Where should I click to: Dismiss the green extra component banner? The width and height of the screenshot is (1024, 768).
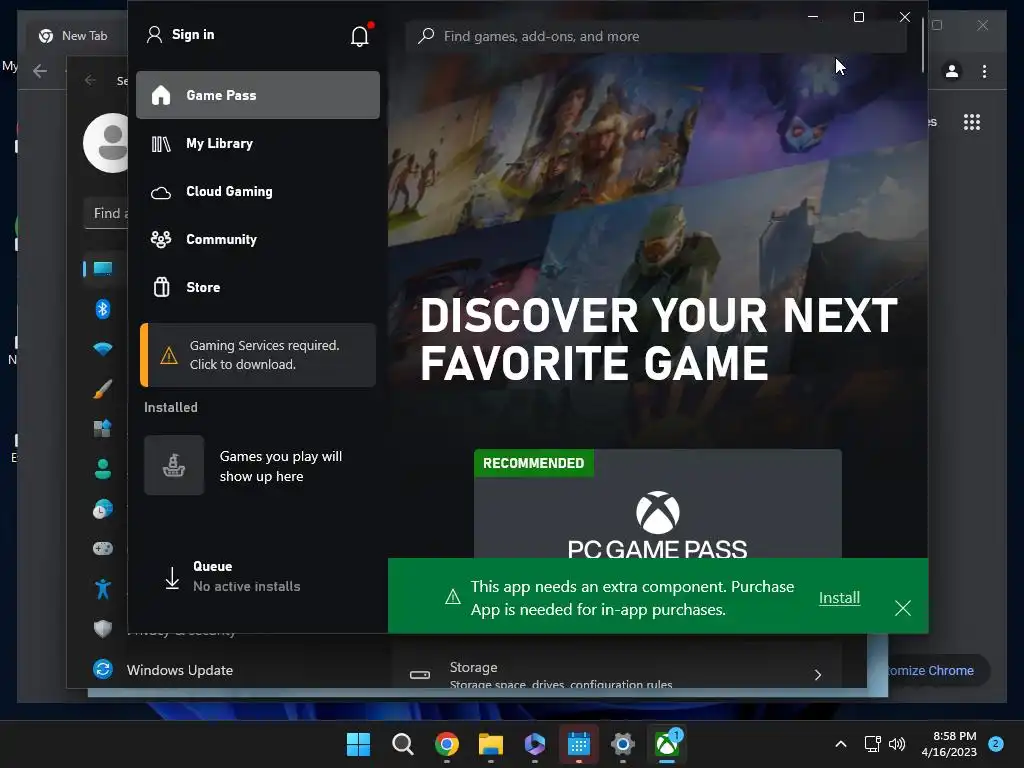coord(903,608)
